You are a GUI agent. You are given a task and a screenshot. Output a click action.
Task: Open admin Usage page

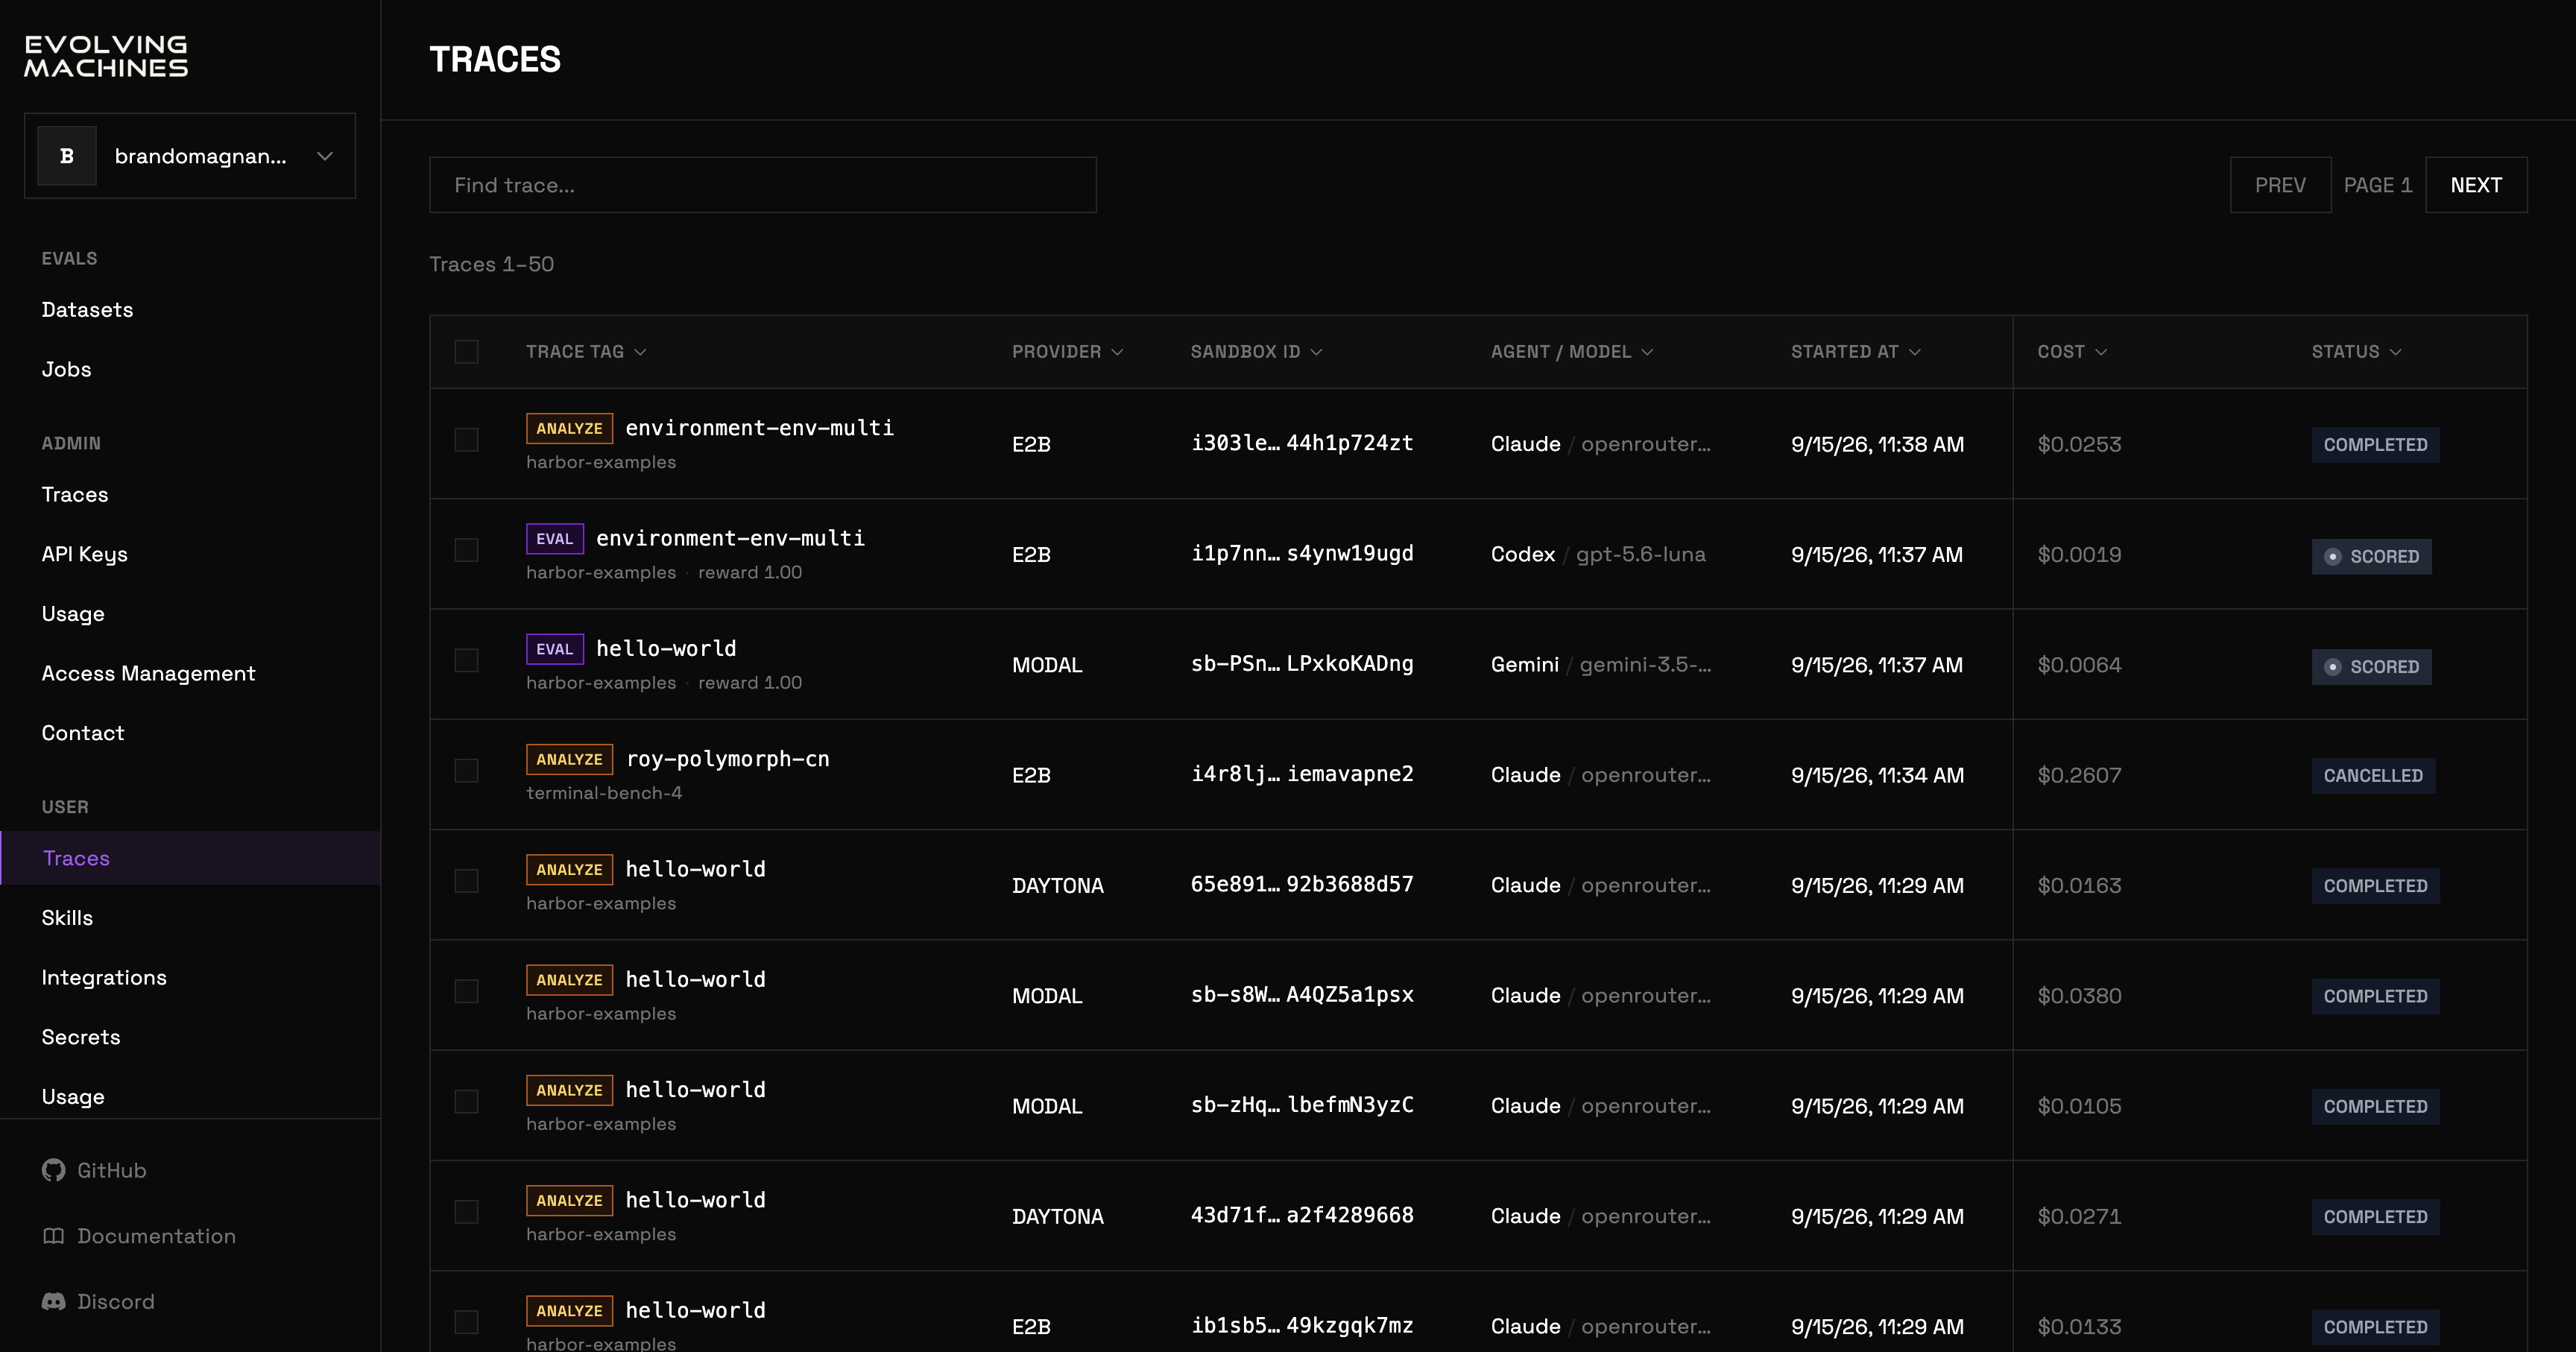73,614
